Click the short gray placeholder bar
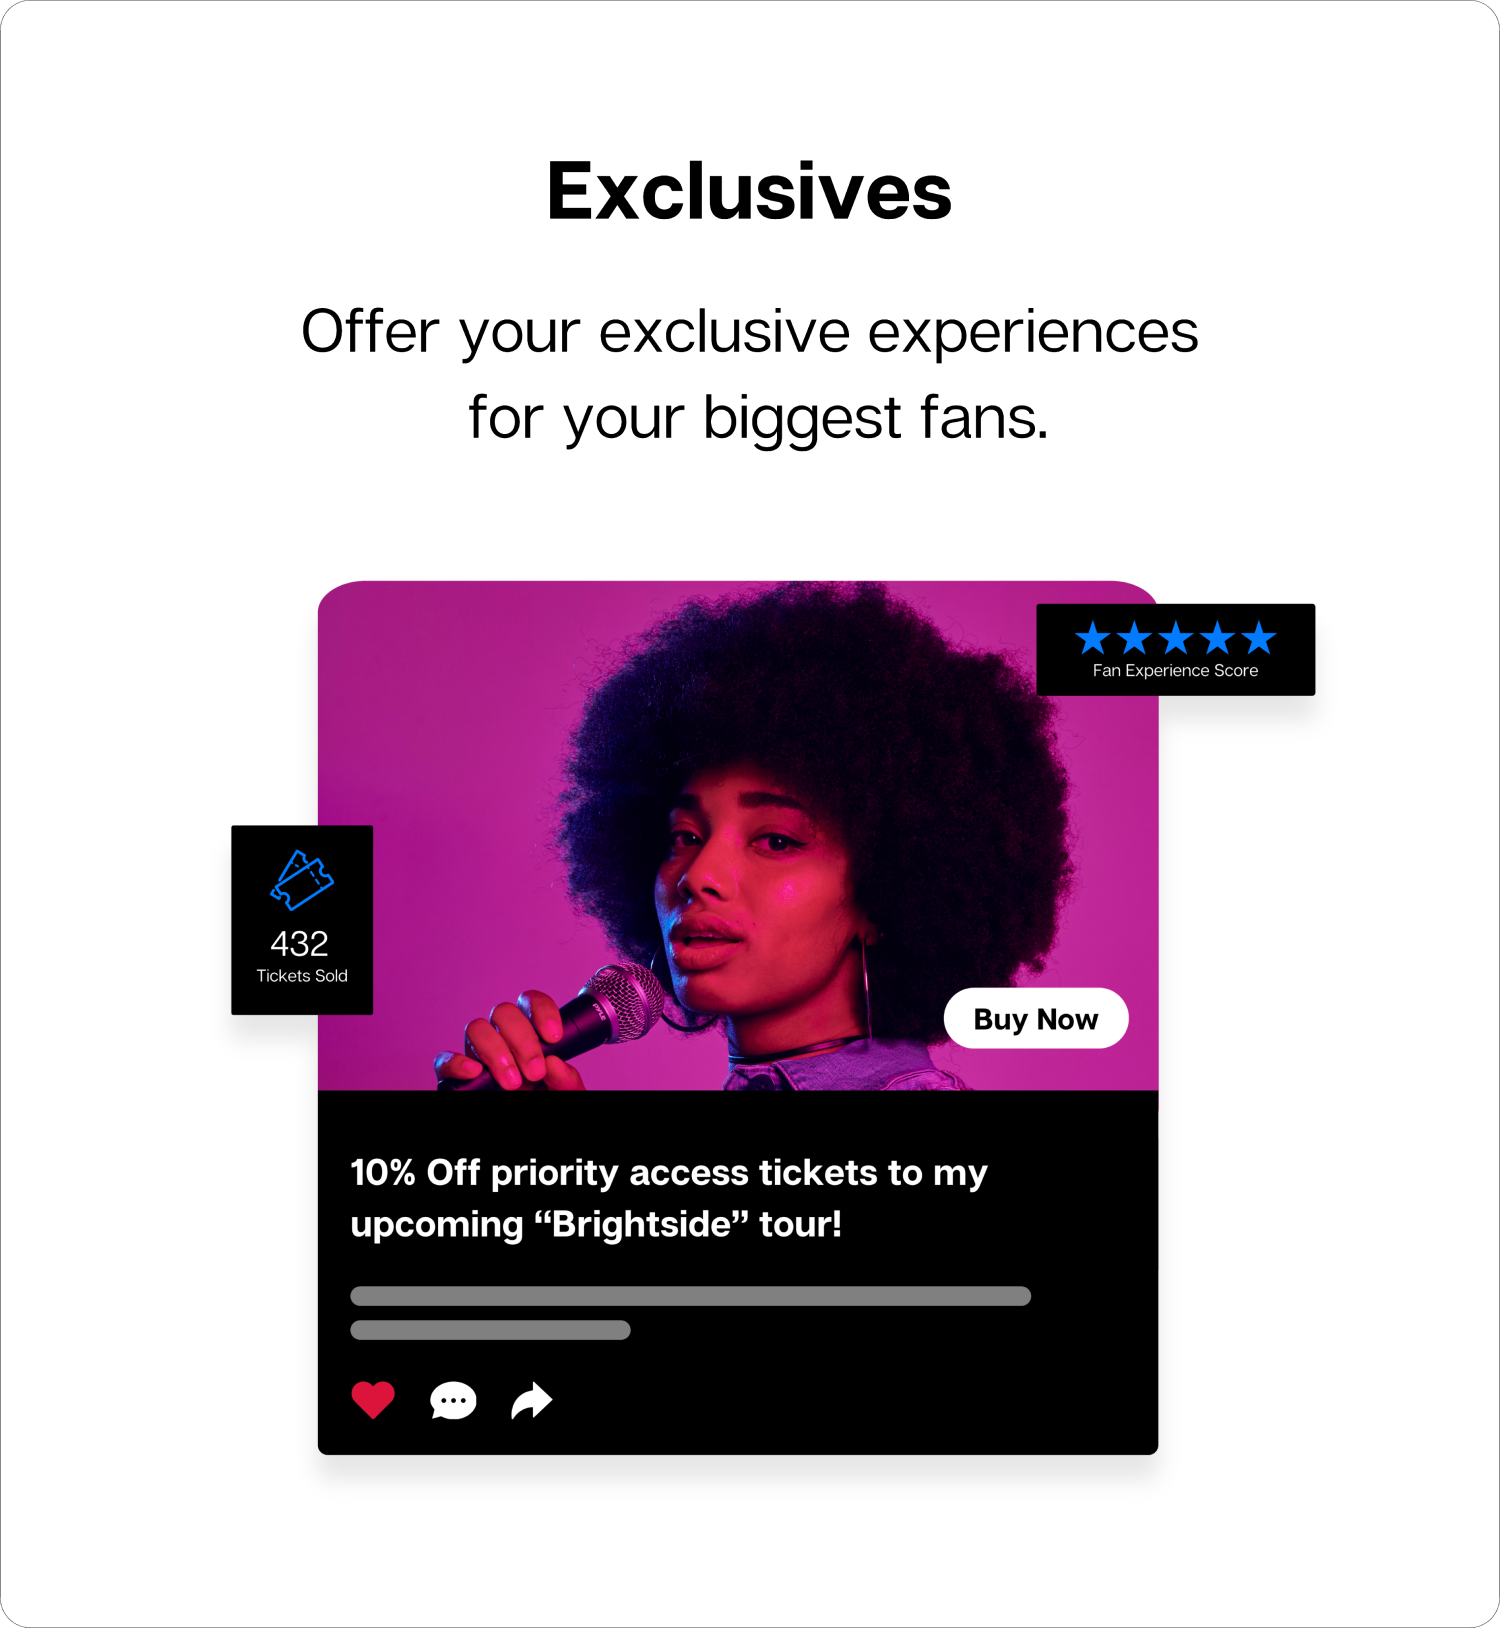1500x1628 pixels. pyautogui.click(x=490, y=1330)
